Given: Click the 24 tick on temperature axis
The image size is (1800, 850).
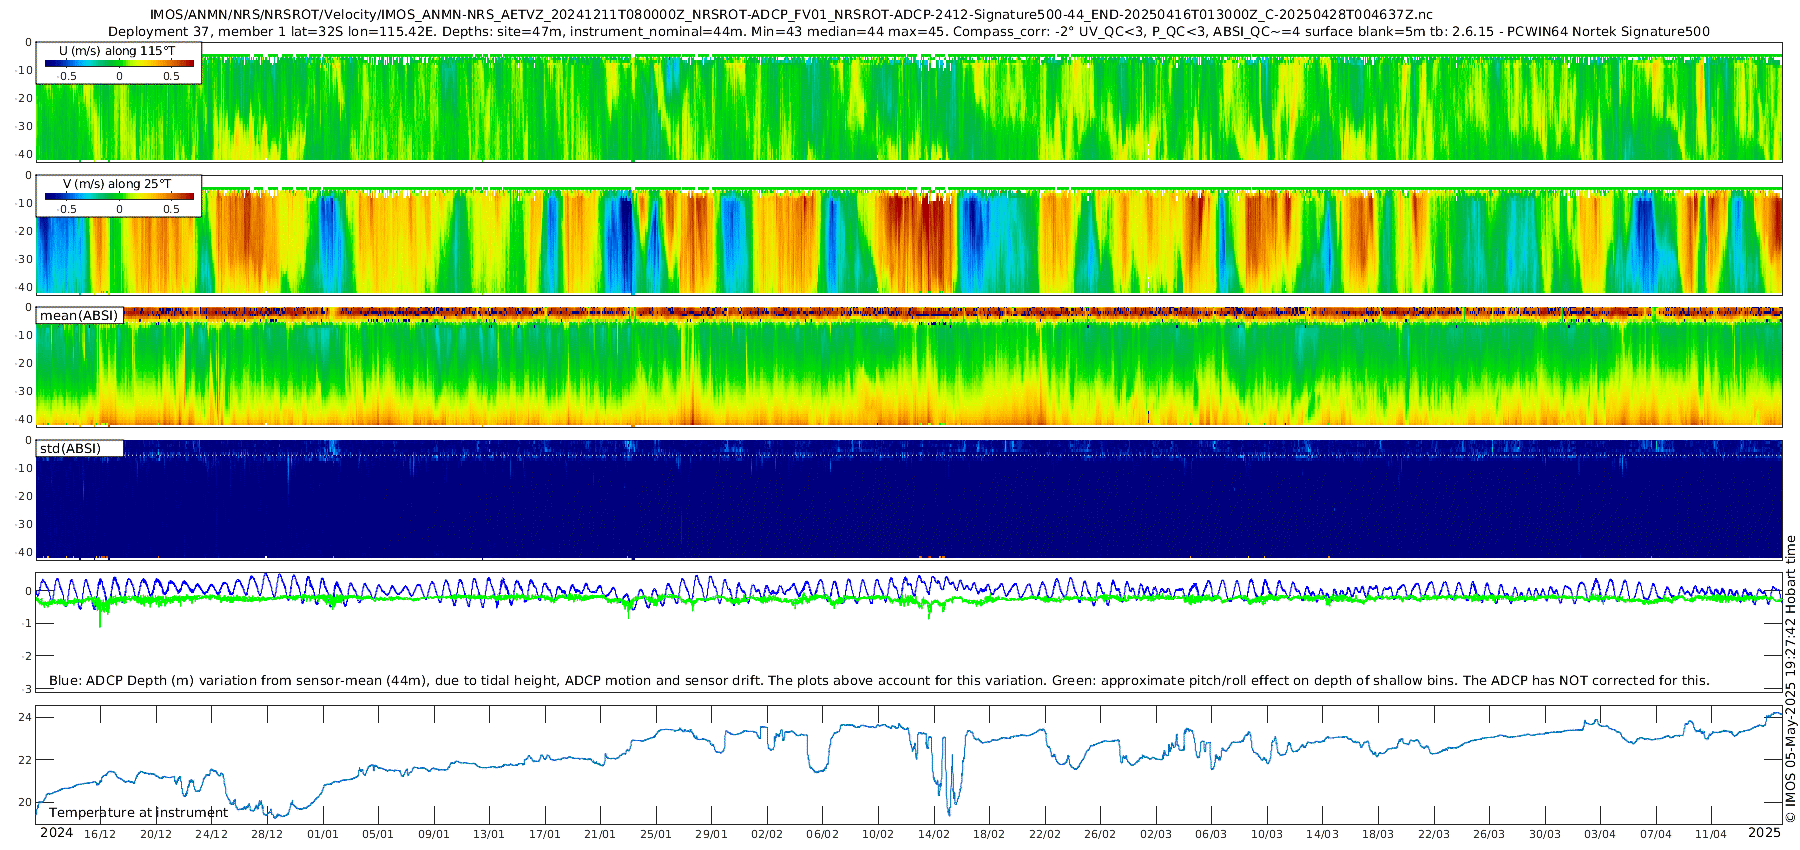Looking at the screenshot, I should pyautogui.click(x=25, y=717).
